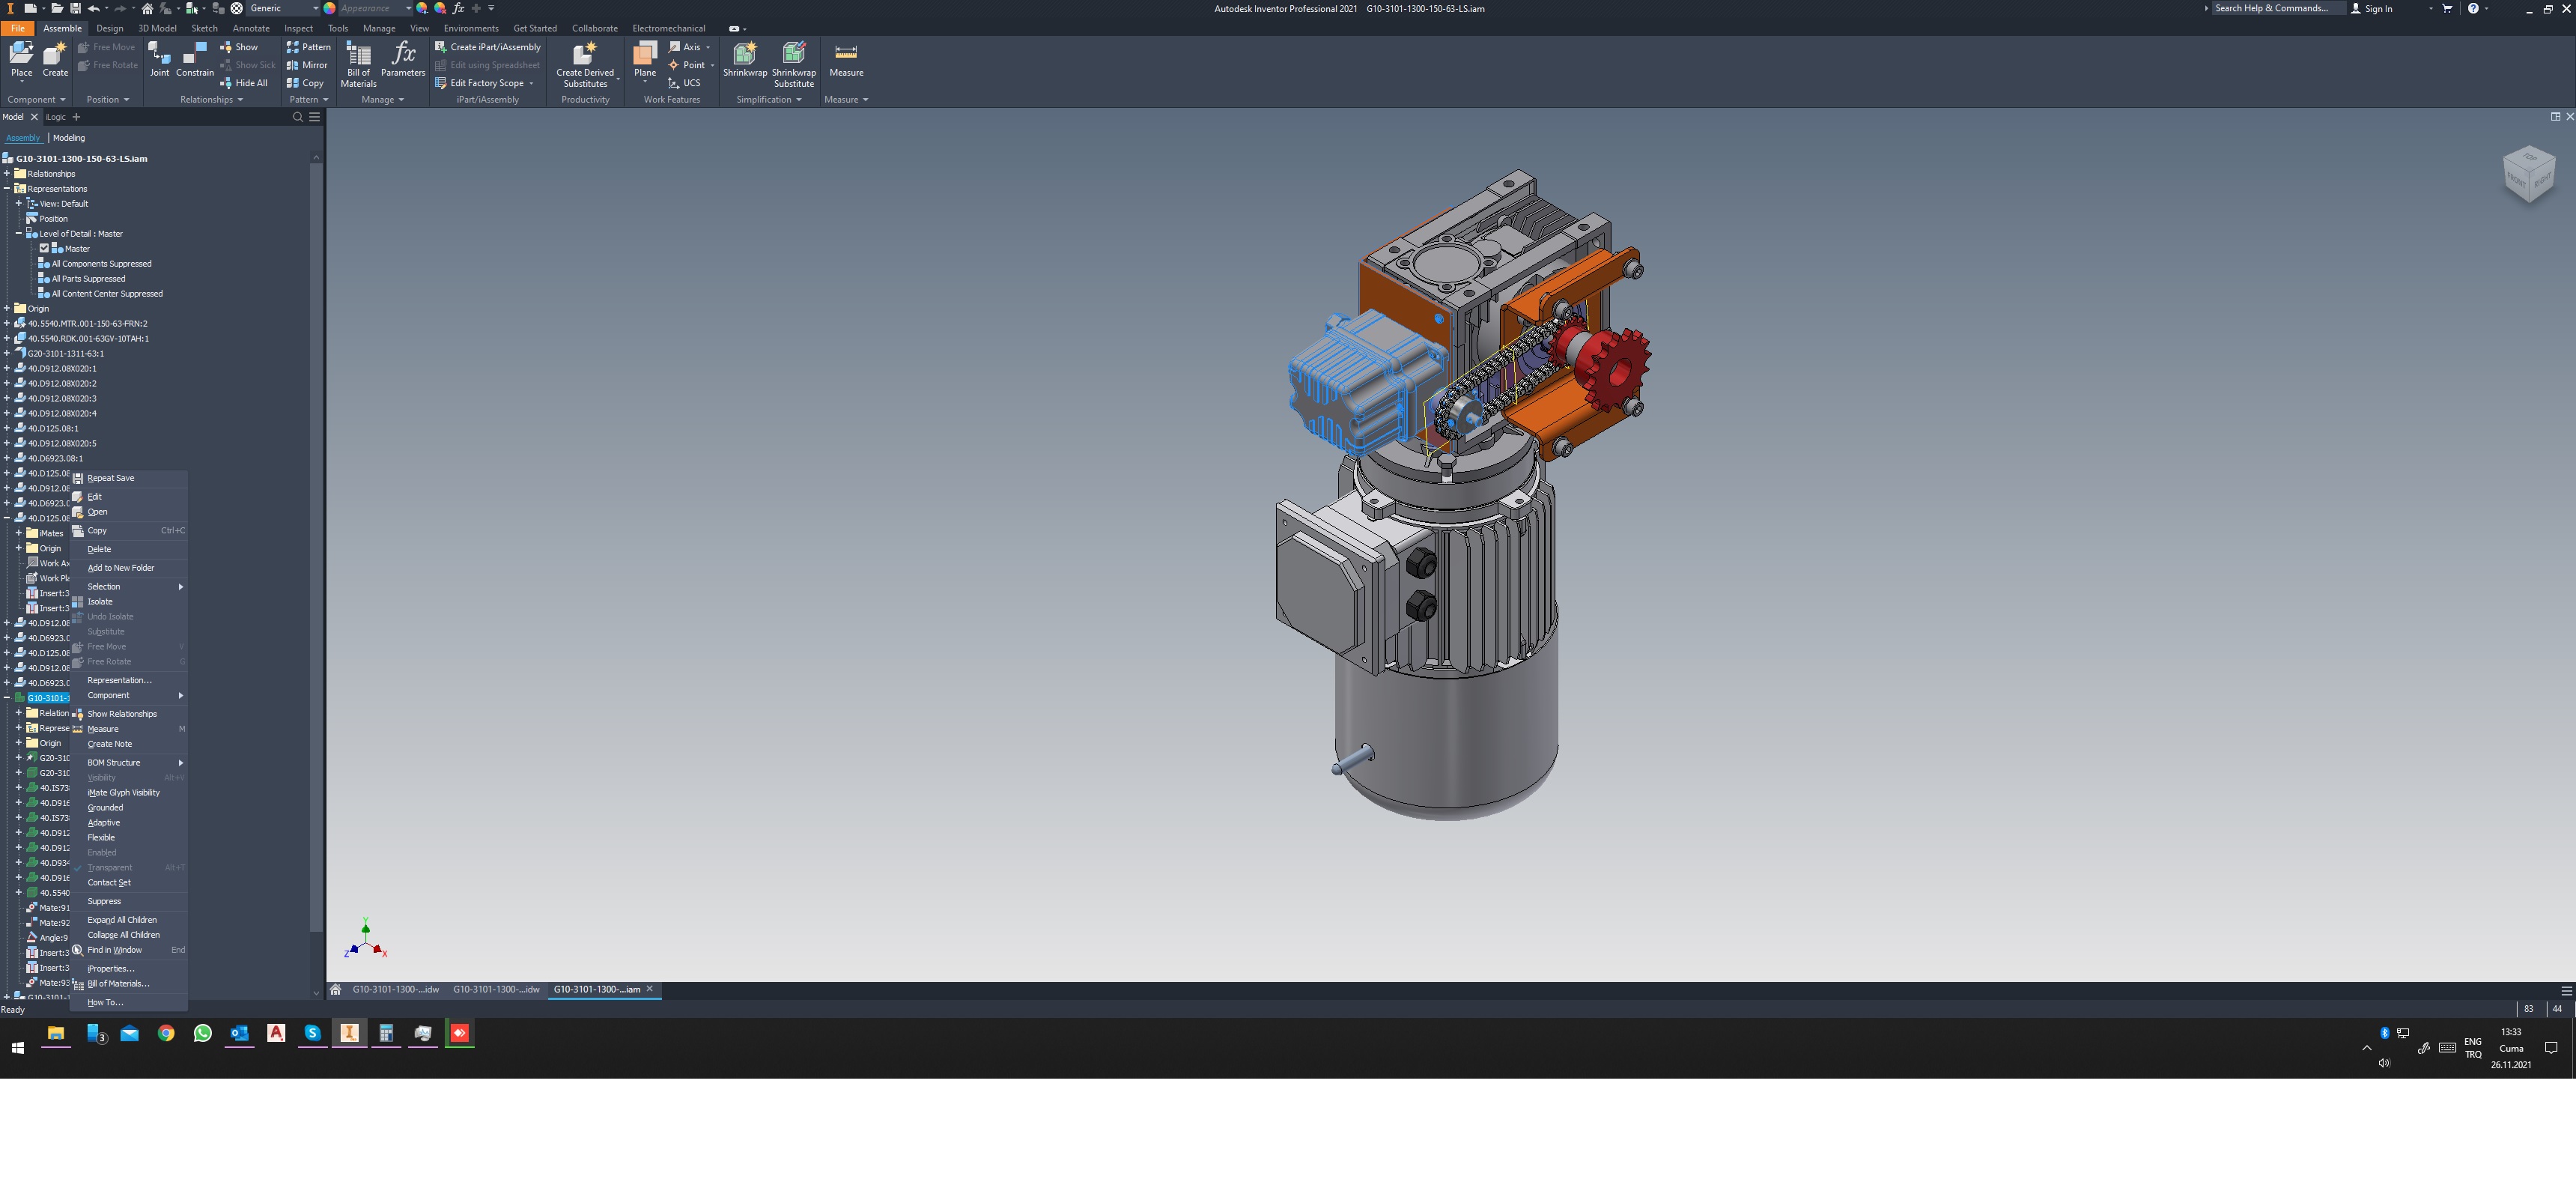Switch to the Annotate ribbon tab
2576x1191 pixels.
pos(251,28)
